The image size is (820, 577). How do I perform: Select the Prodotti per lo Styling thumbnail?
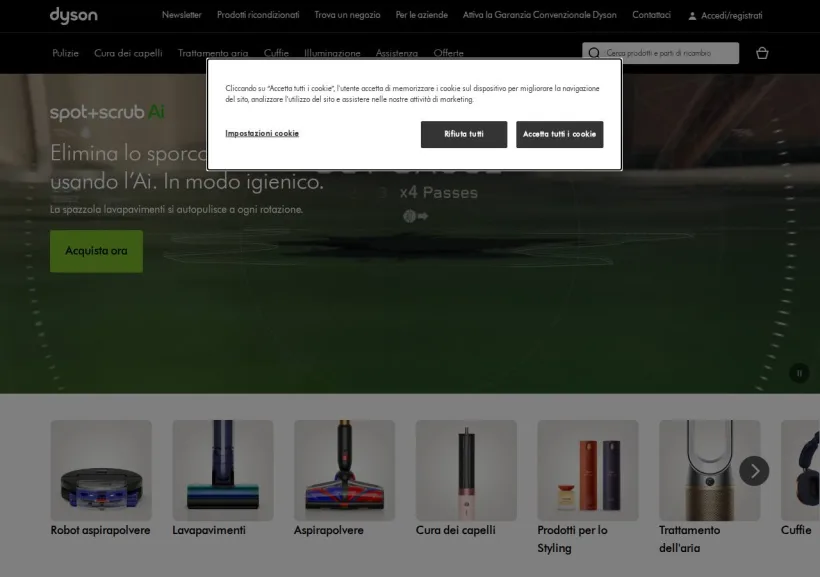click(x=588, y=470)
